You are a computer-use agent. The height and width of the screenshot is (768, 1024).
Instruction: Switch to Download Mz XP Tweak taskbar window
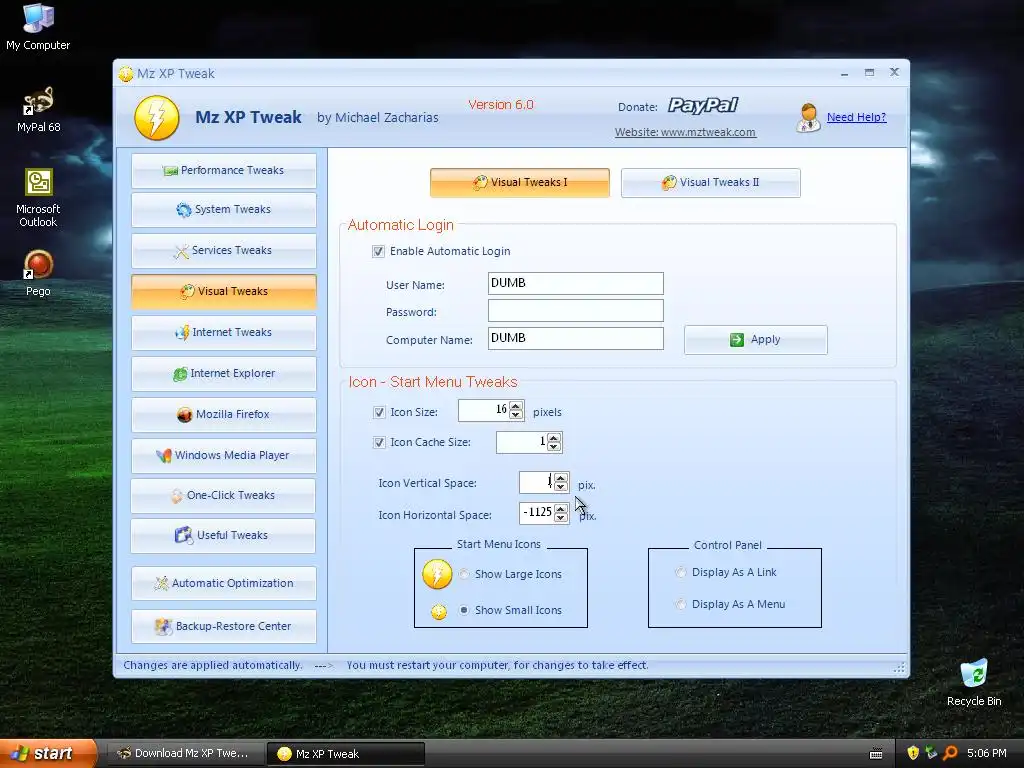point(185,754)
